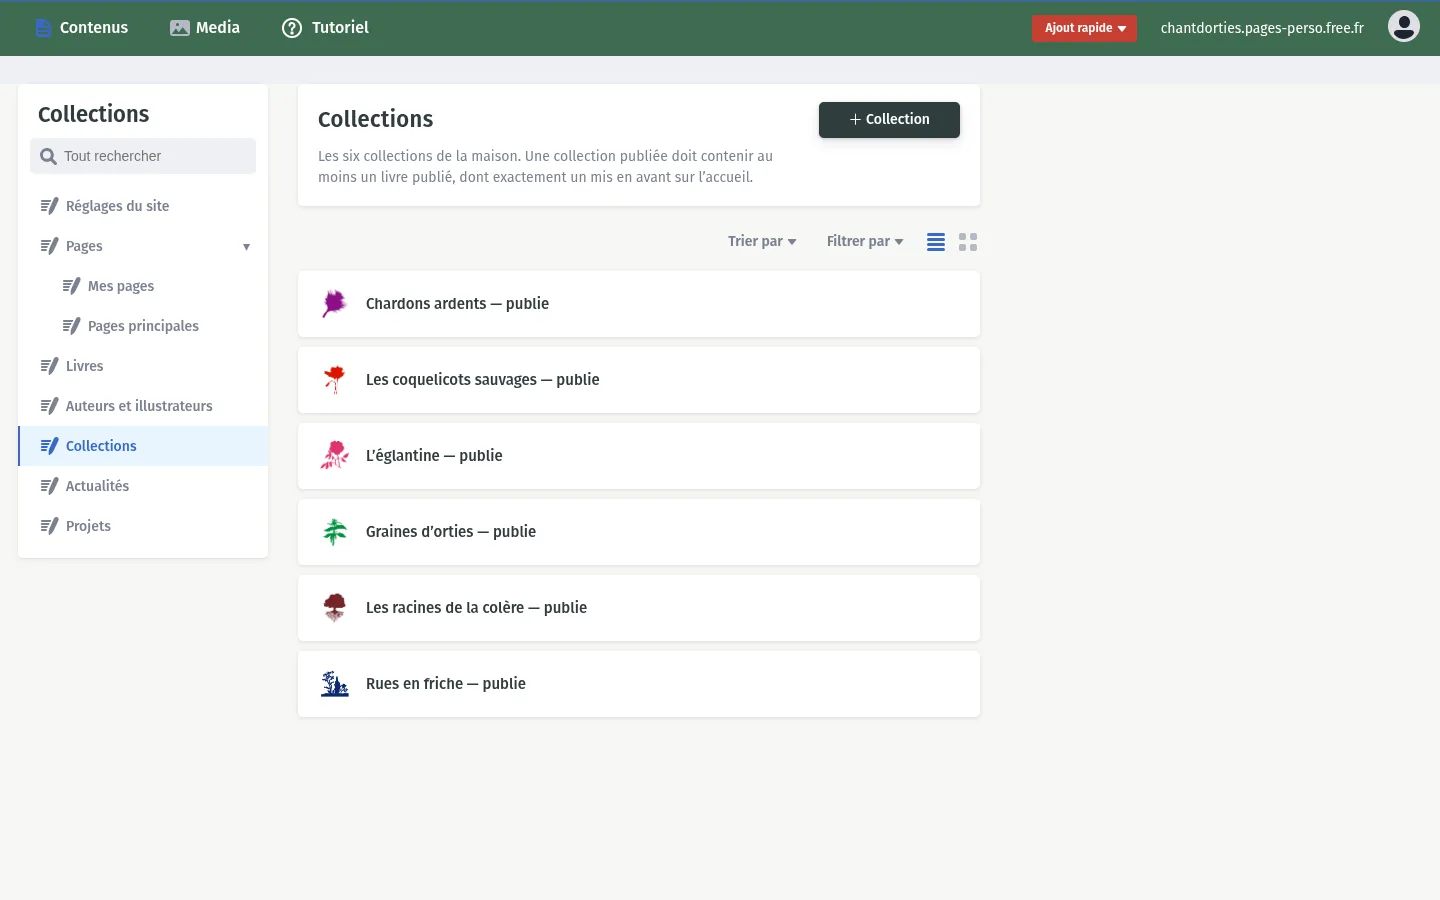Open the Trier par dropdown
Viewport: 1440px width, 900px height.
(x=762, y=241)
